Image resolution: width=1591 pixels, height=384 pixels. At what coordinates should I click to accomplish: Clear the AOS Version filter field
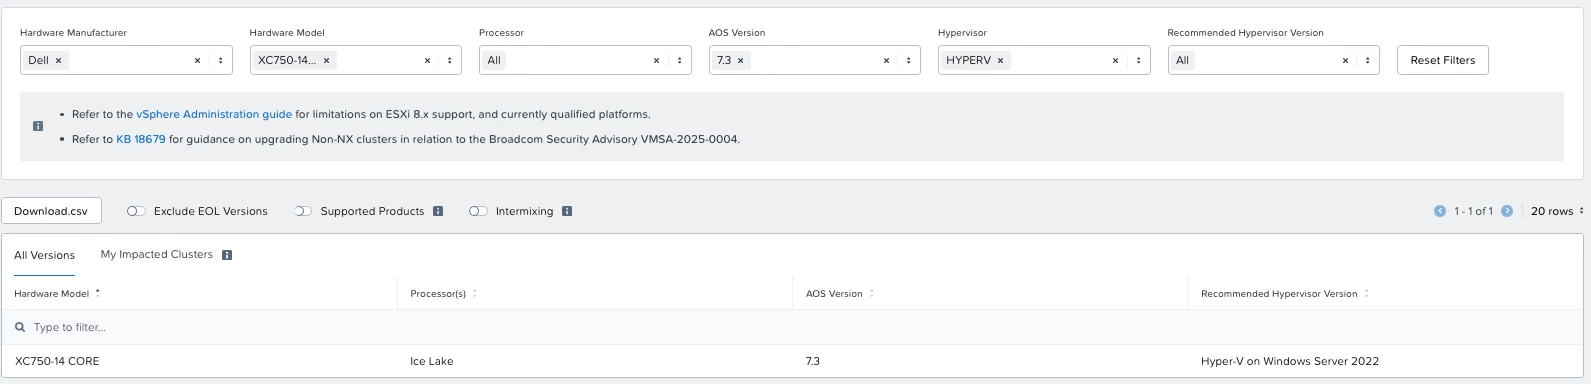[x=886, y=60]
